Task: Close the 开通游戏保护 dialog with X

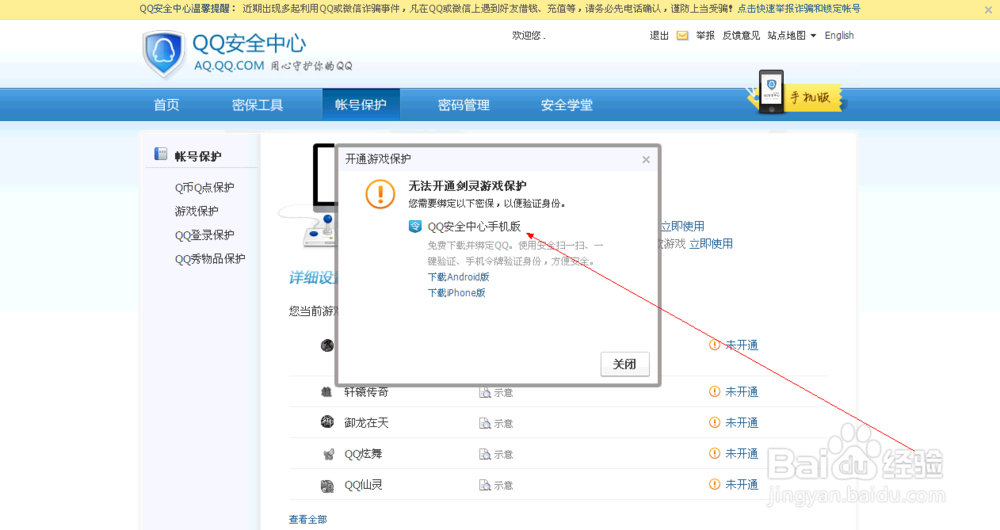Action: point(646,159)
